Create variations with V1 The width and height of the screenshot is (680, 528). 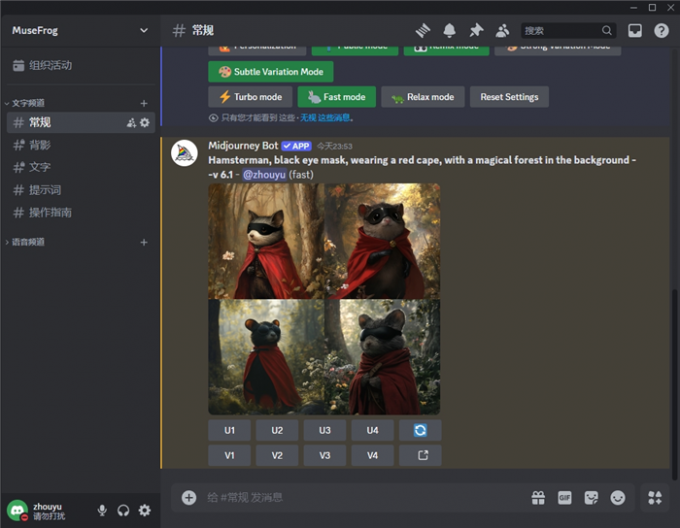[229, 455]
